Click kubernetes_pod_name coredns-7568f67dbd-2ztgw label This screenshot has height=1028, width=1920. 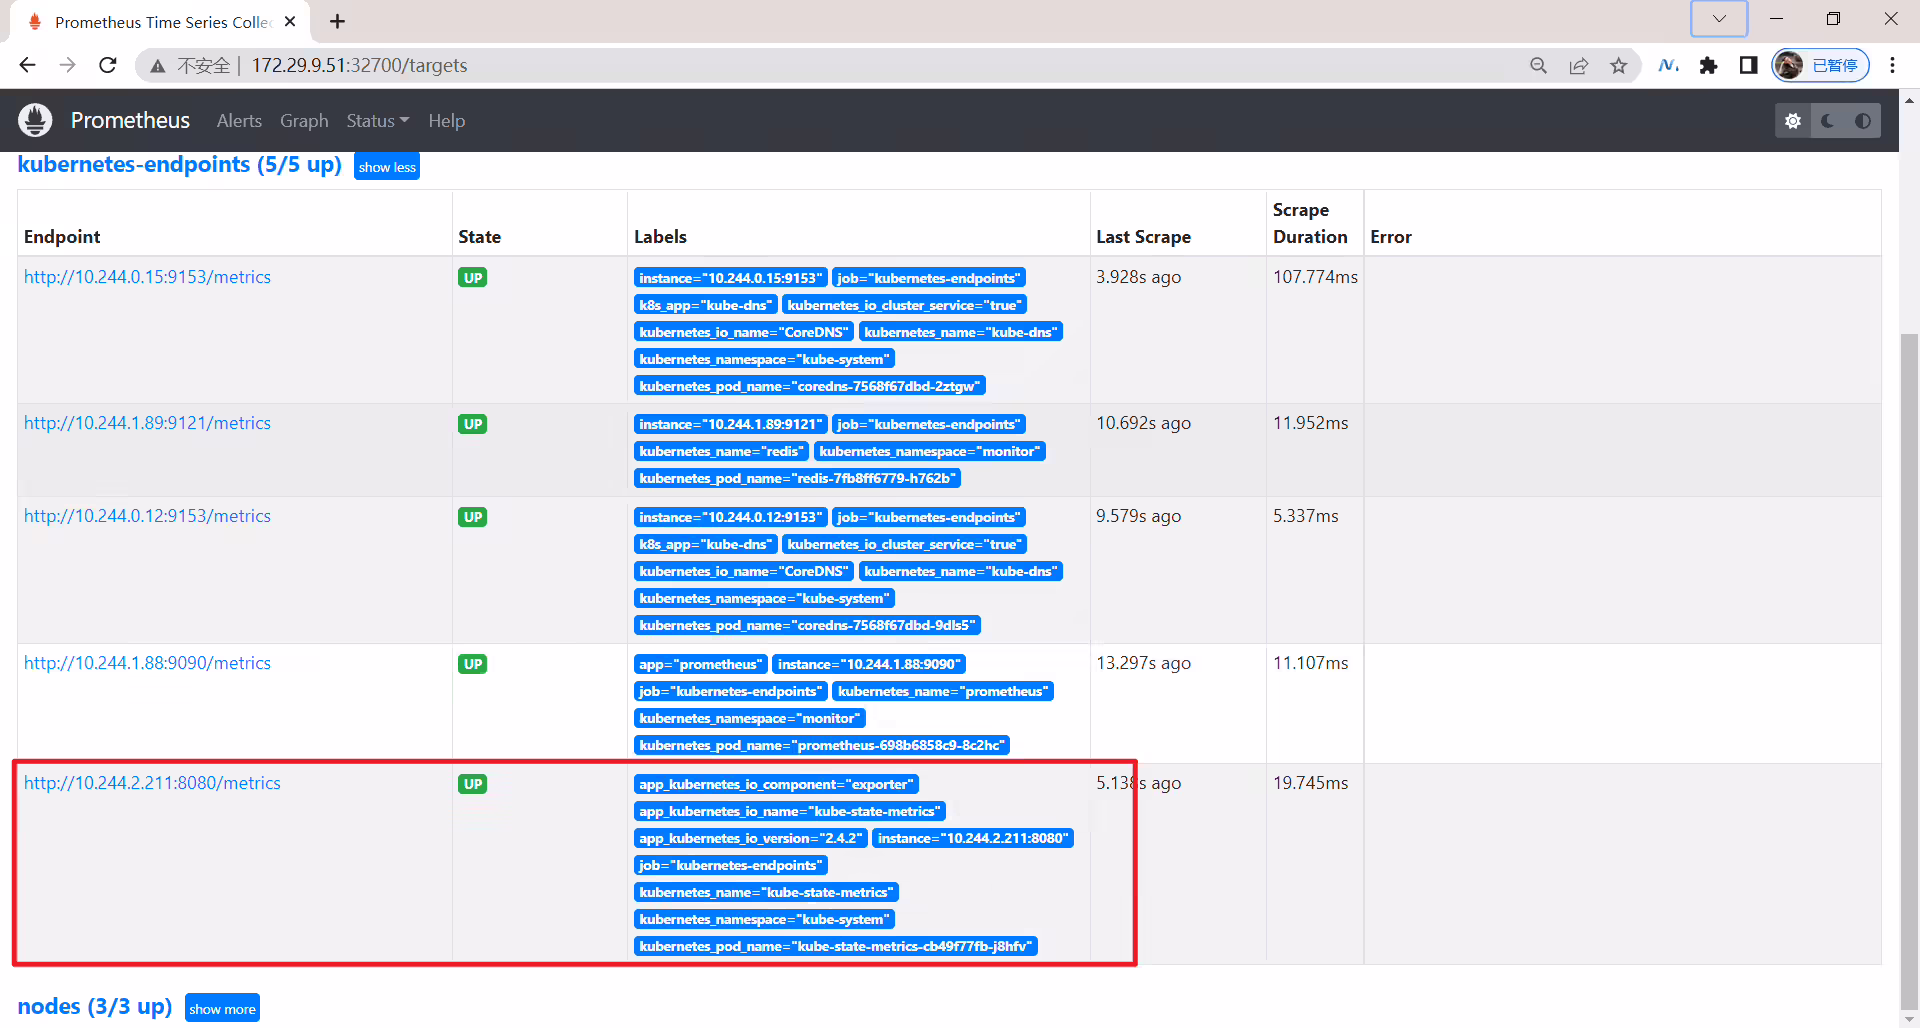[x=810, y=386]
